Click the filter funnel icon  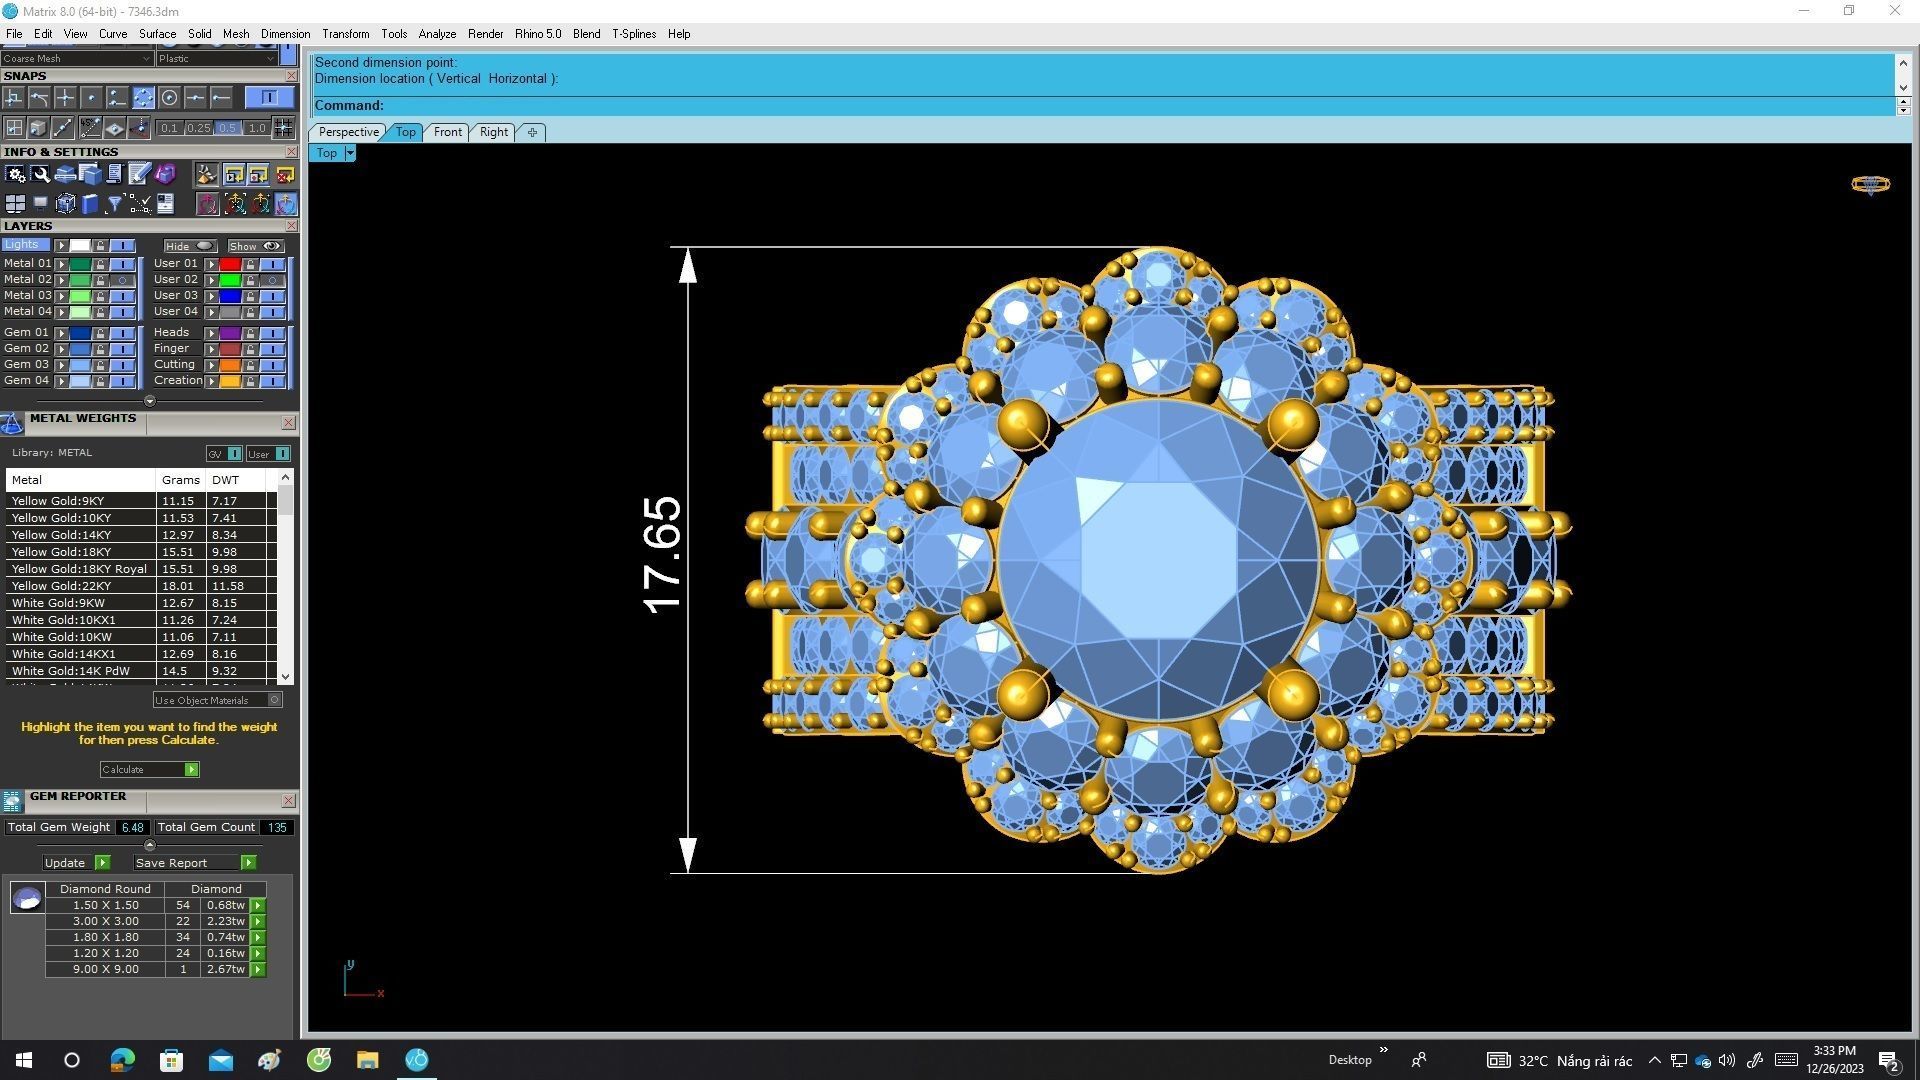click(x=114, y=204)
